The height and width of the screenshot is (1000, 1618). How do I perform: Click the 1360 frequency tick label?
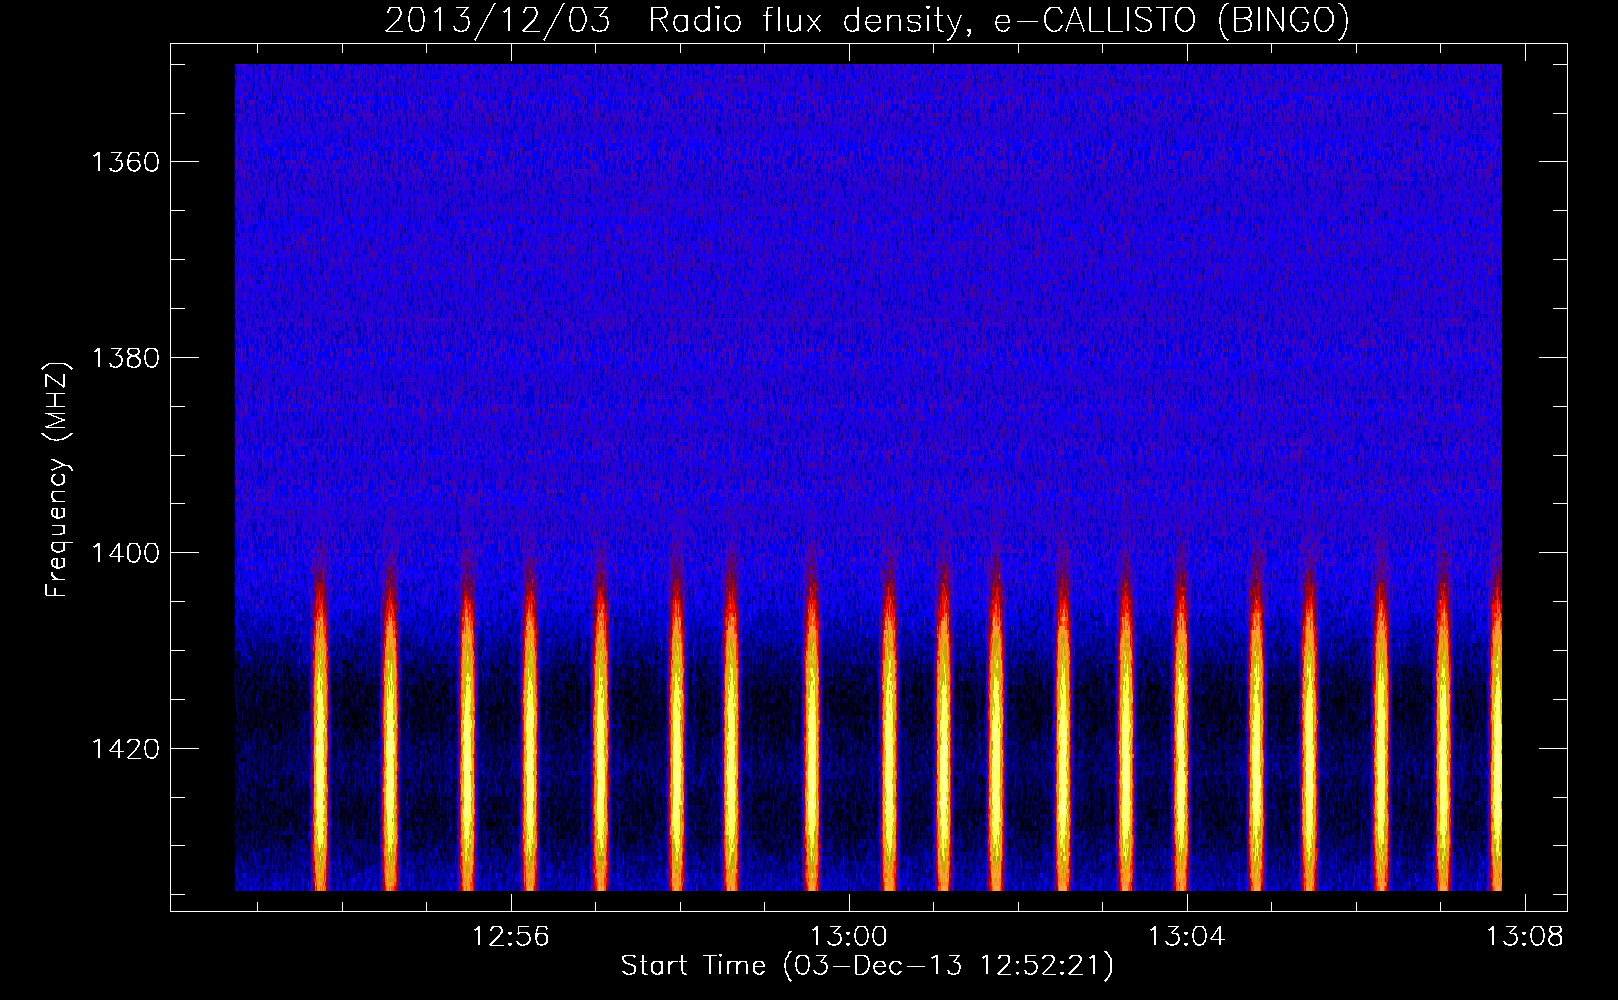coord(125,162)
